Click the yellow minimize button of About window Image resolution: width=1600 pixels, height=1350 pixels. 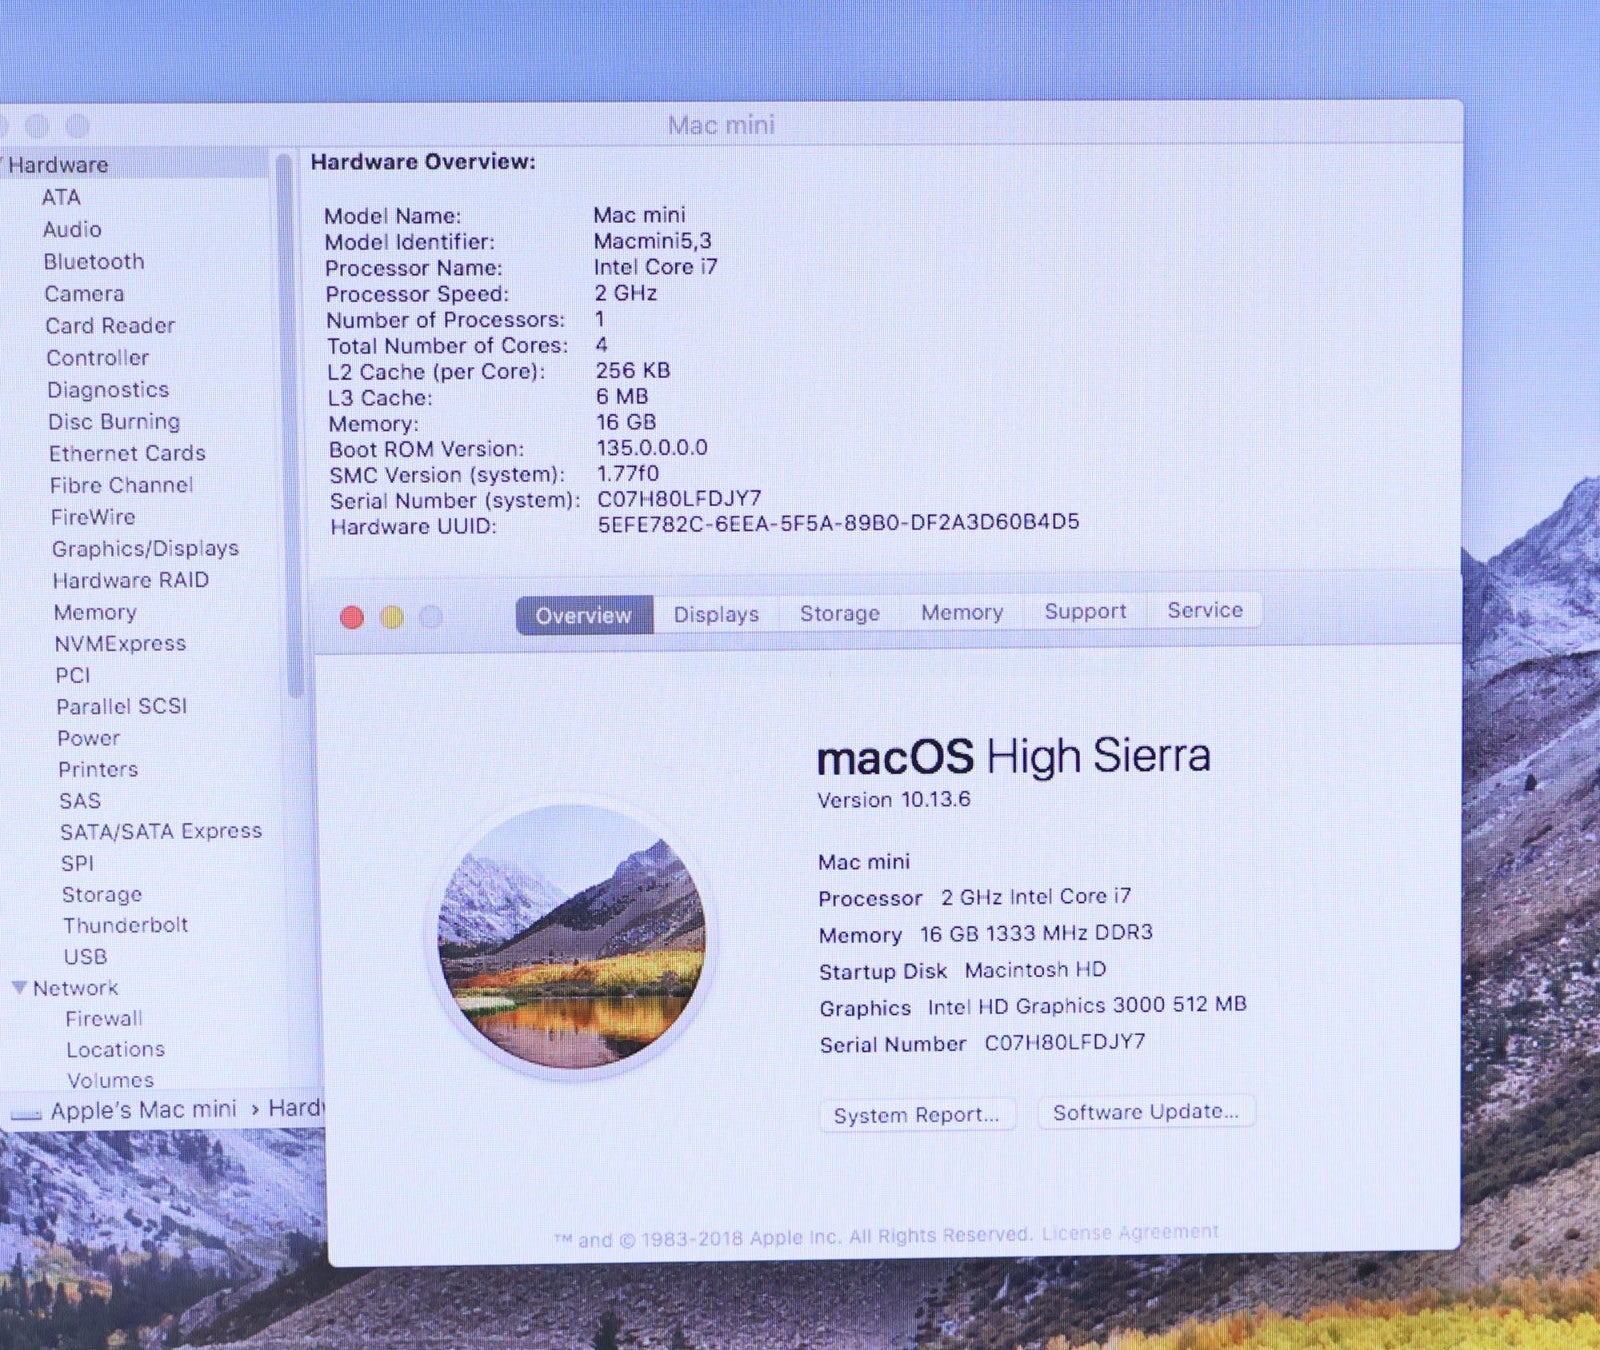click(392, 618)
